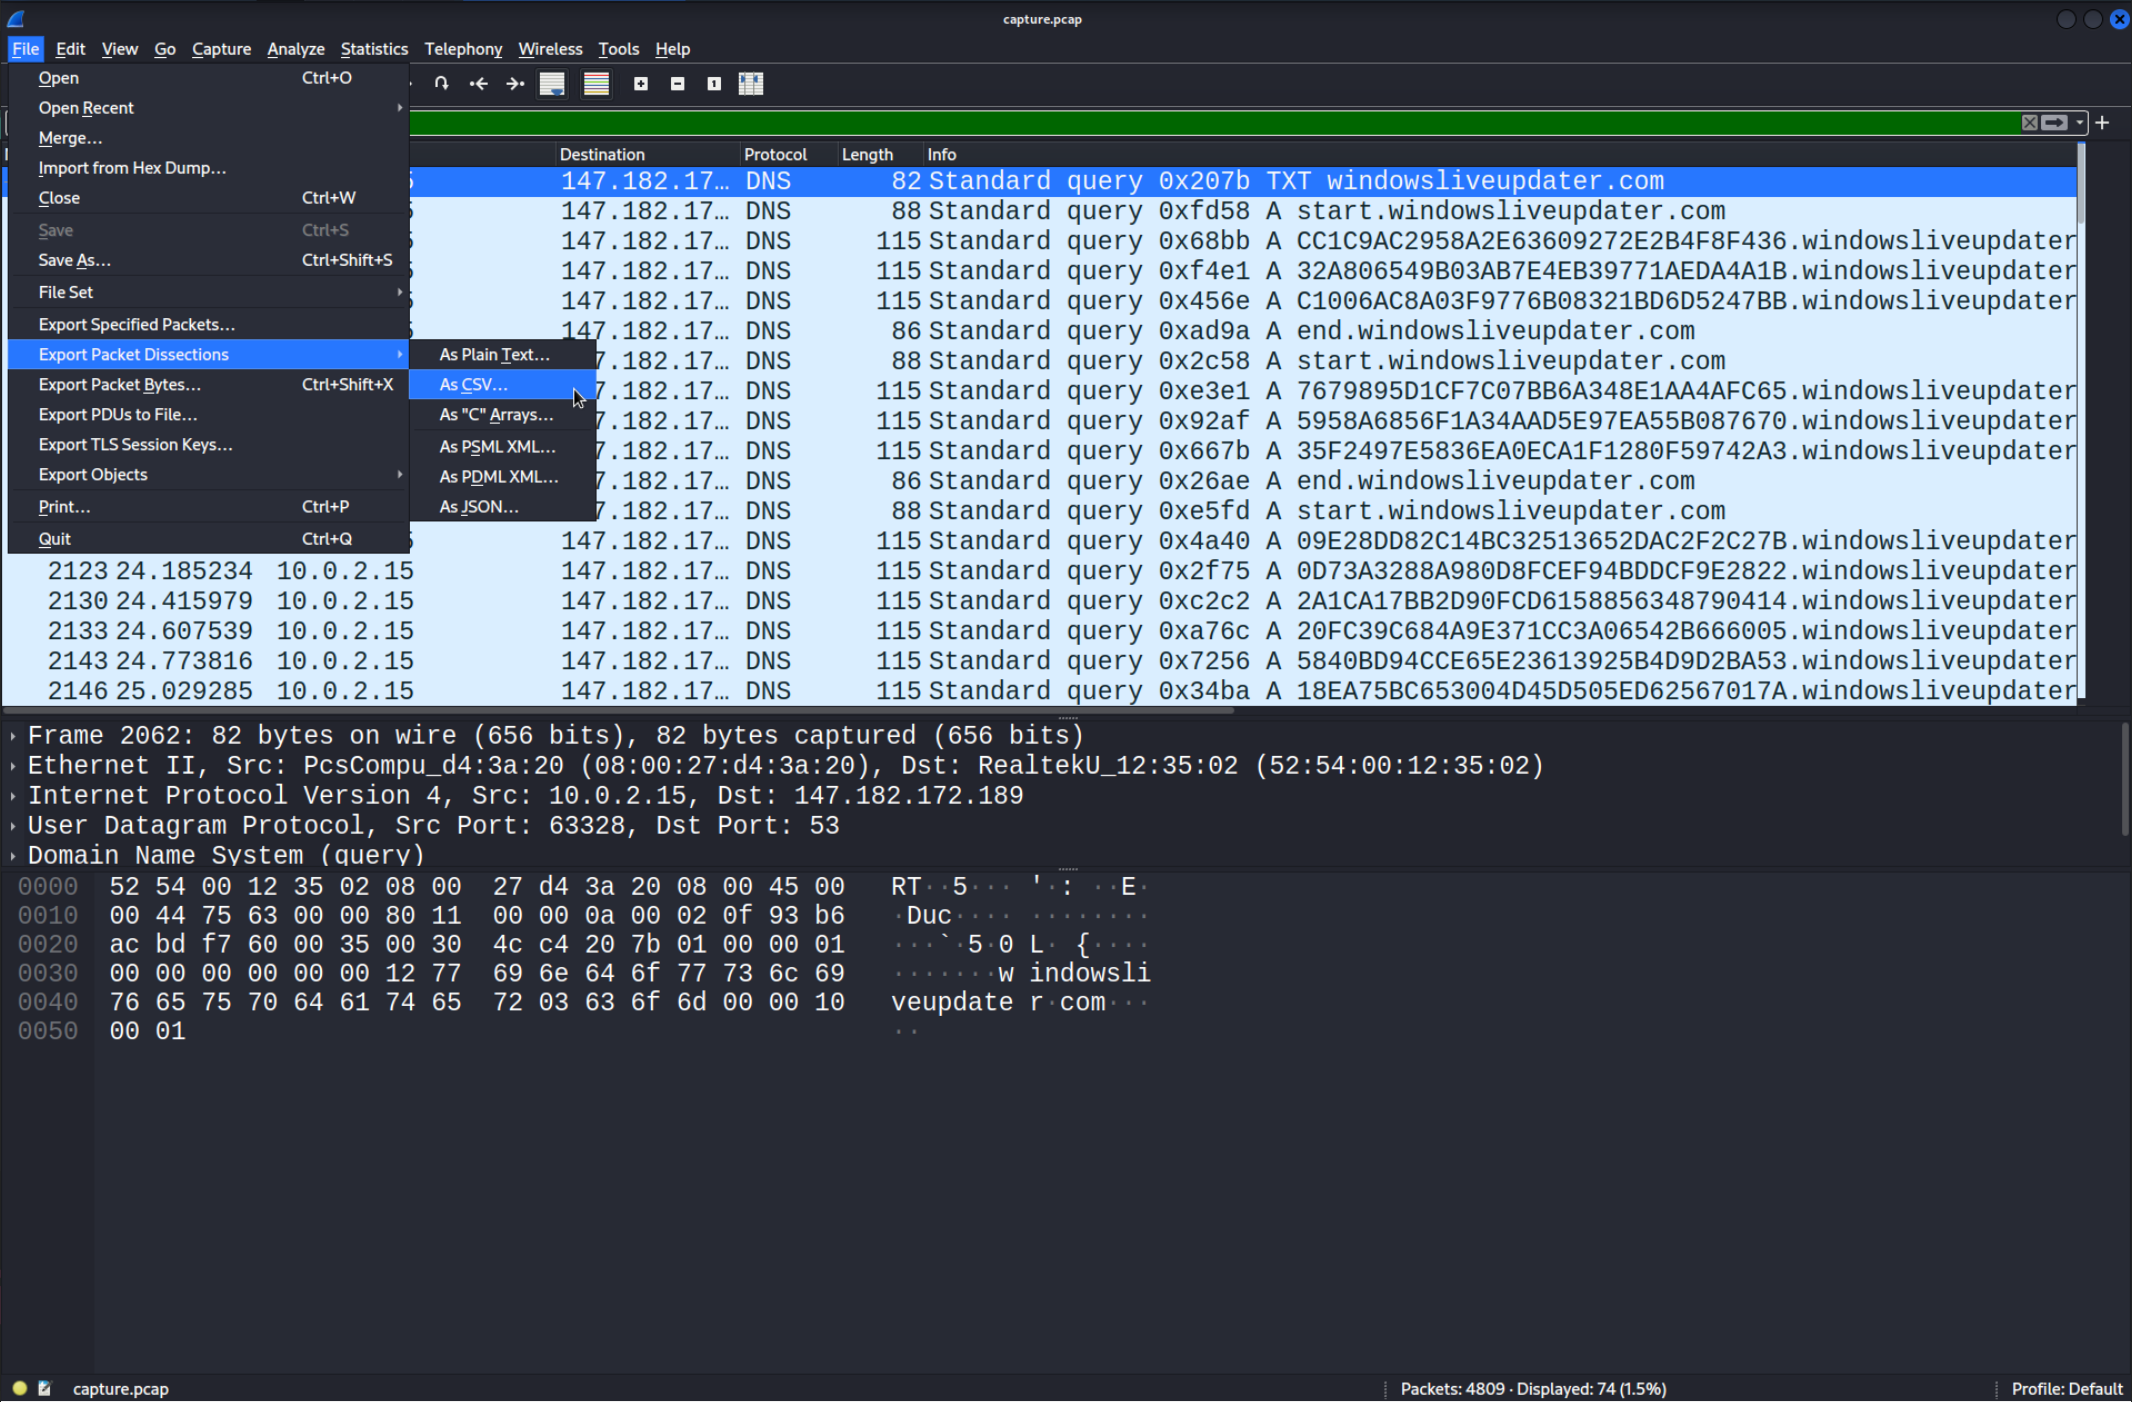Click the Go to specified packet curved-arrow icon
Image resolution: width=2132 pixels, height=1402 pixels.
pyautogui.click(x=441, y=84)
